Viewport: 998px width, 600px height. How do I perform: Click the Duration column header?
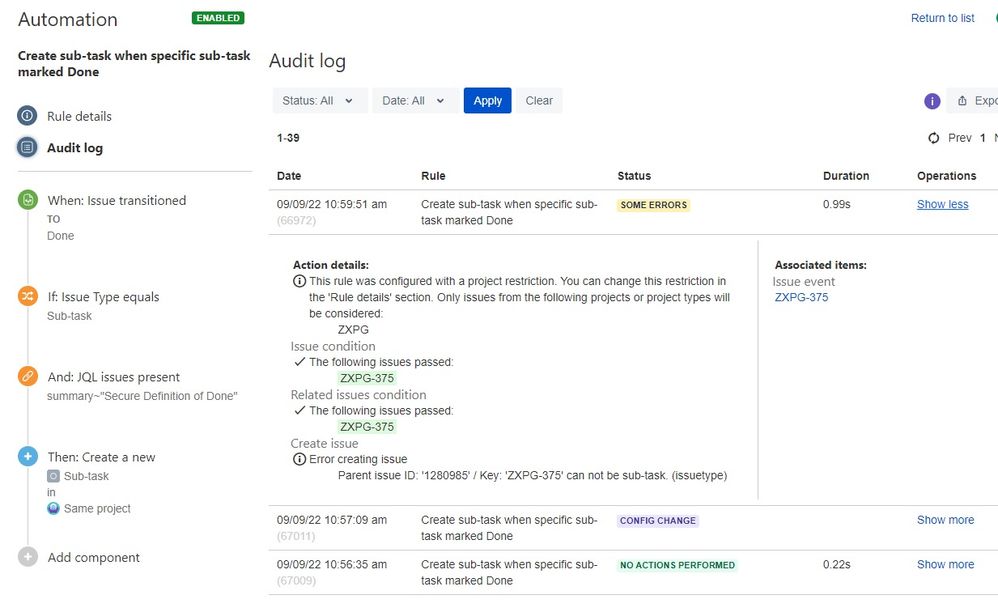point(846,176)
